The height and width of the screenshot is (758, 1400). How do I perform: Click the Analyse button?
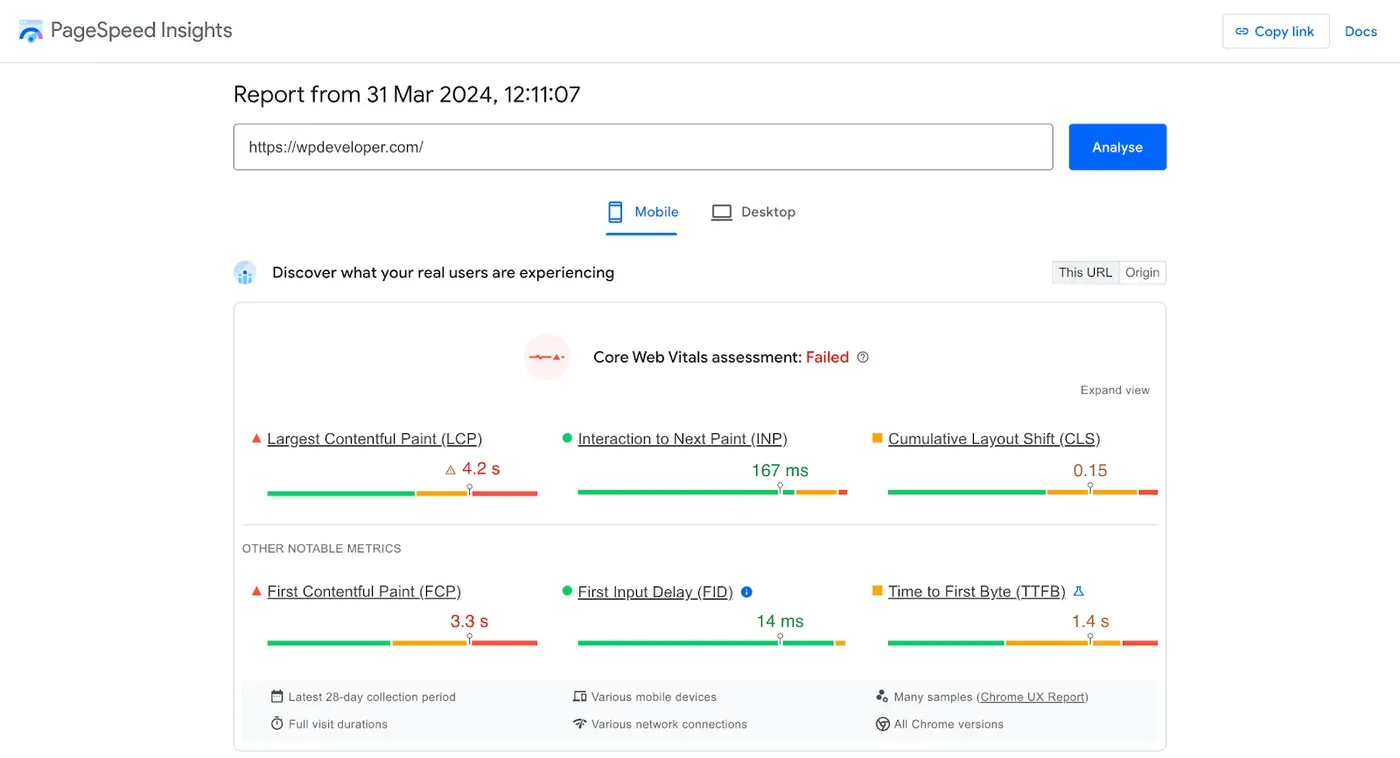click(1117, 147)
